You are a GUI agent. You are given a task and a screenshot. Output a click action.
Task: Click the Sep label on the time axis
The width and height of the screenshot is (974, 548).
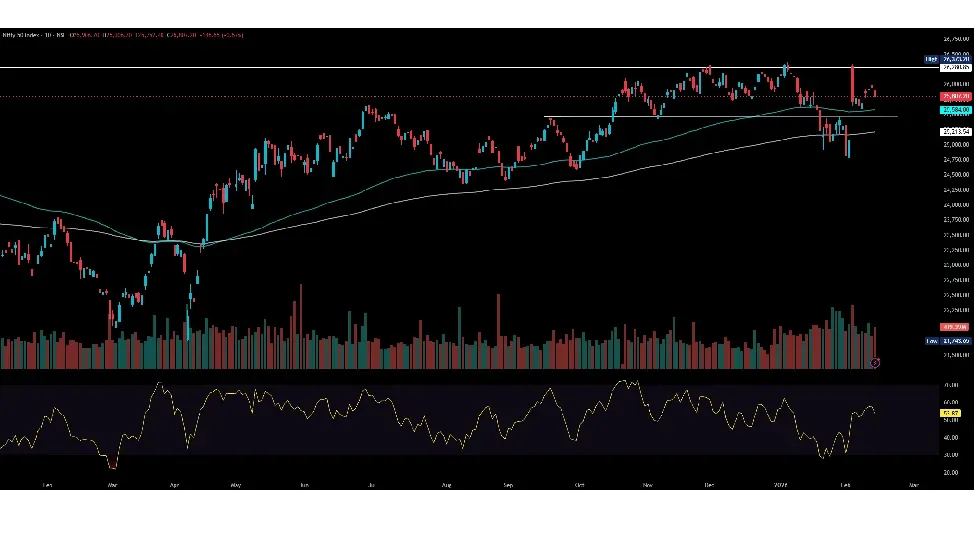(508, 485)
